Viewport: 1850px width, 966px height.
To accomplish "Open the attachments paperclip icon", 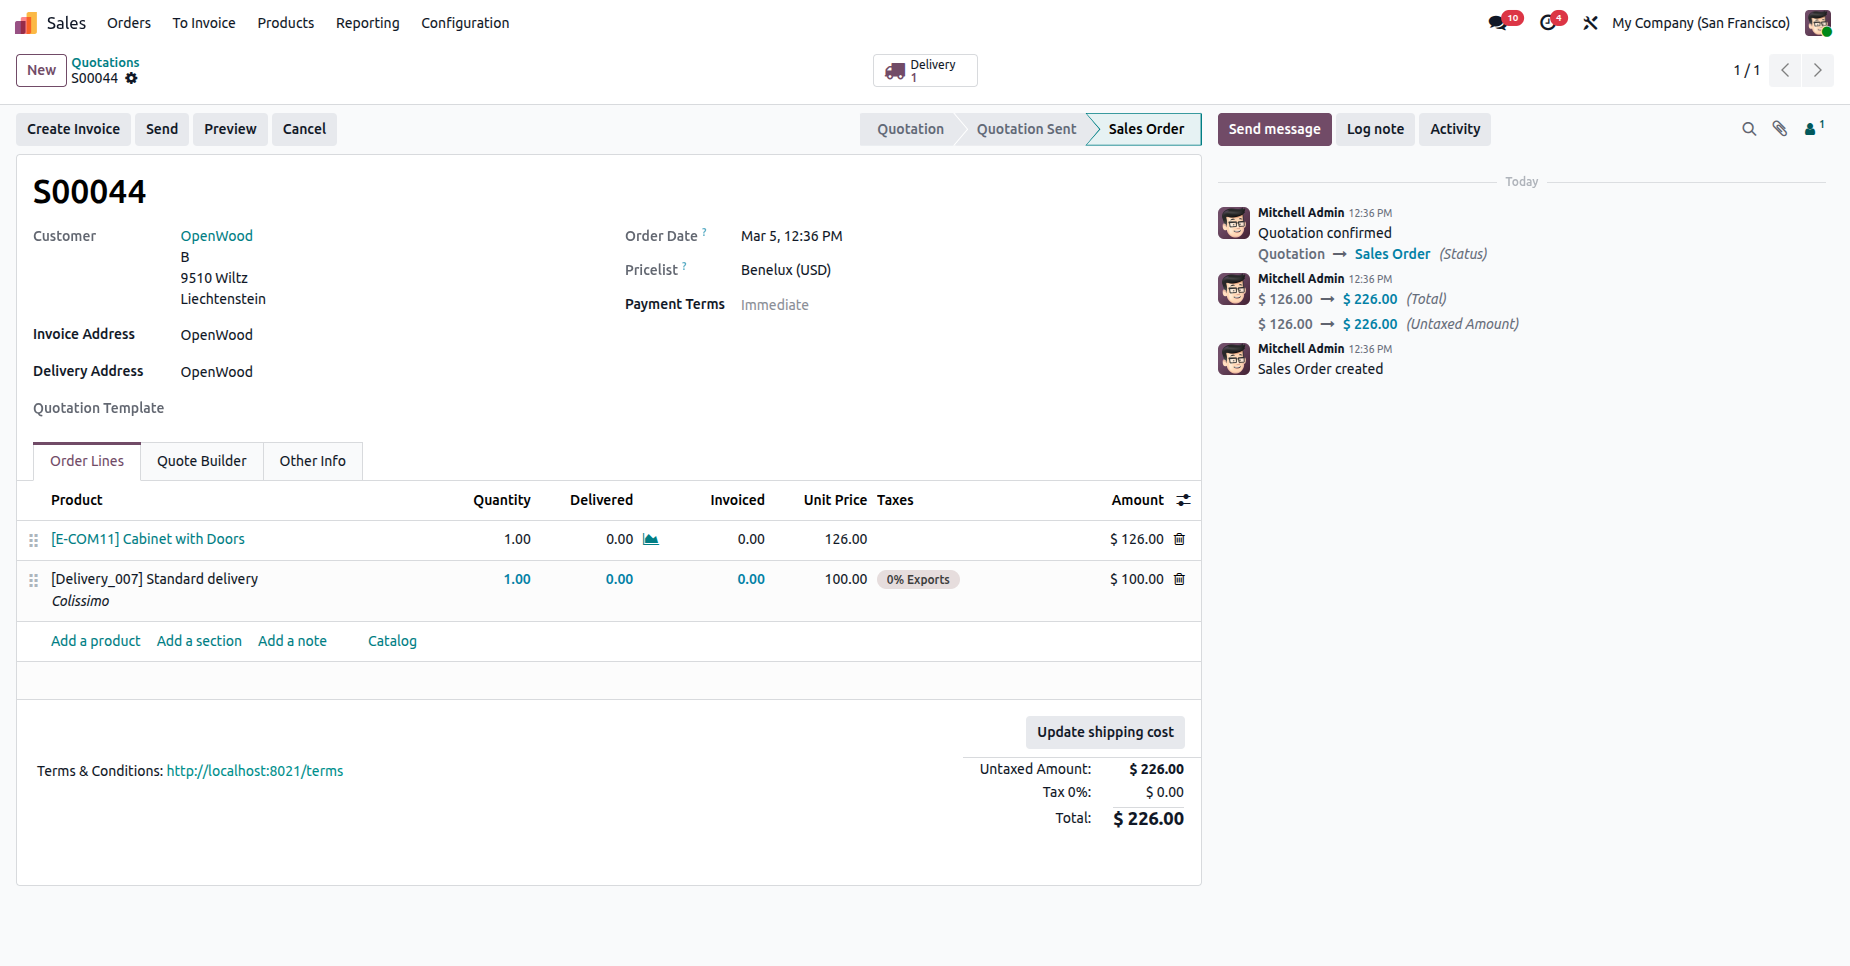I will click(1780, 129).
